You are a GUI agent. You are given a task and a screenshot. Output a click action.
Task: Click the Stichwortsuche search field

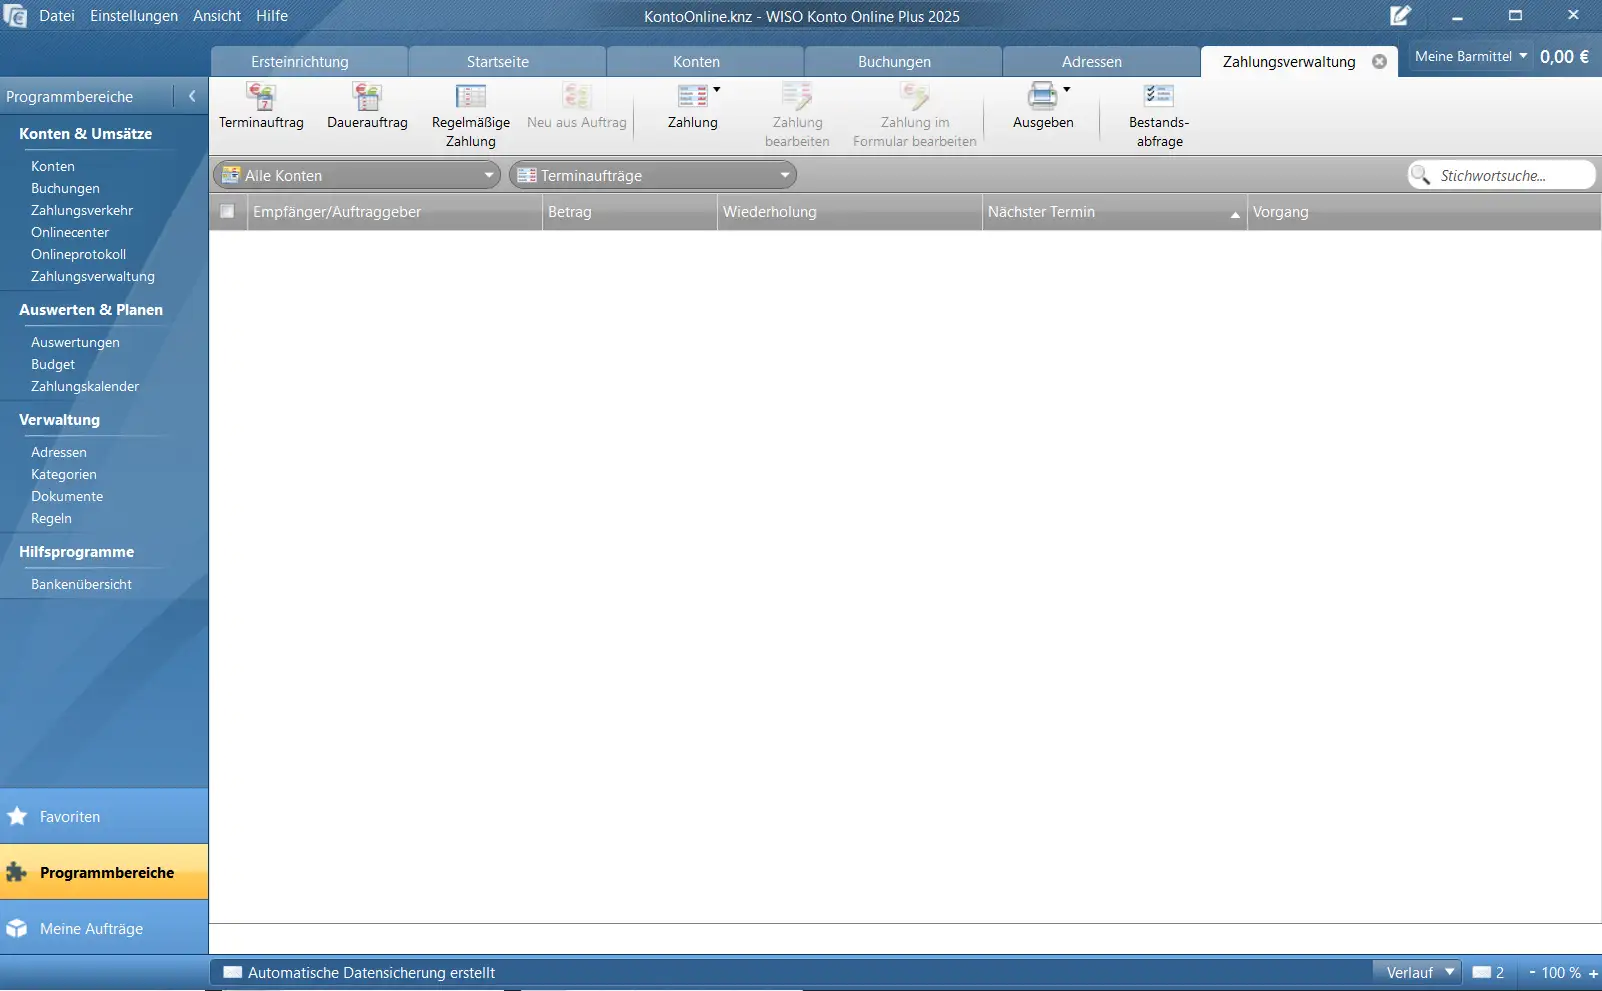[x=1510, y=175]
